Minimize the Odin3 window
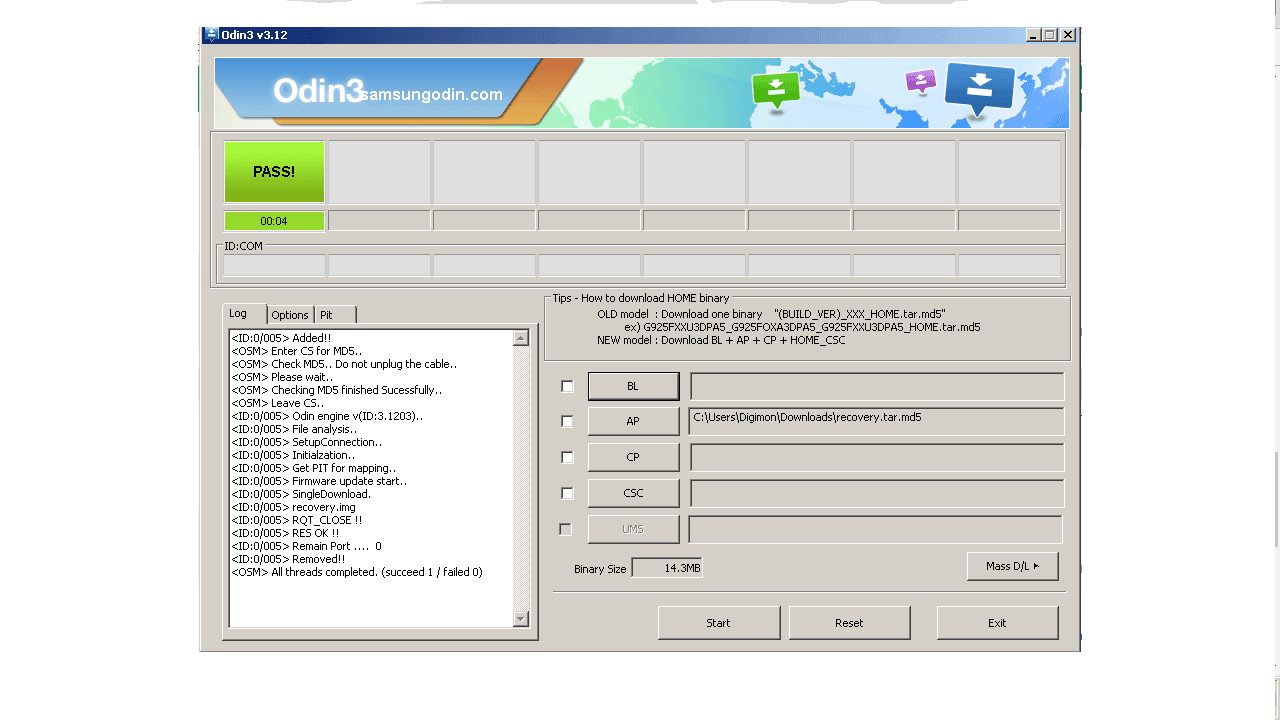 pos(1033,35)
